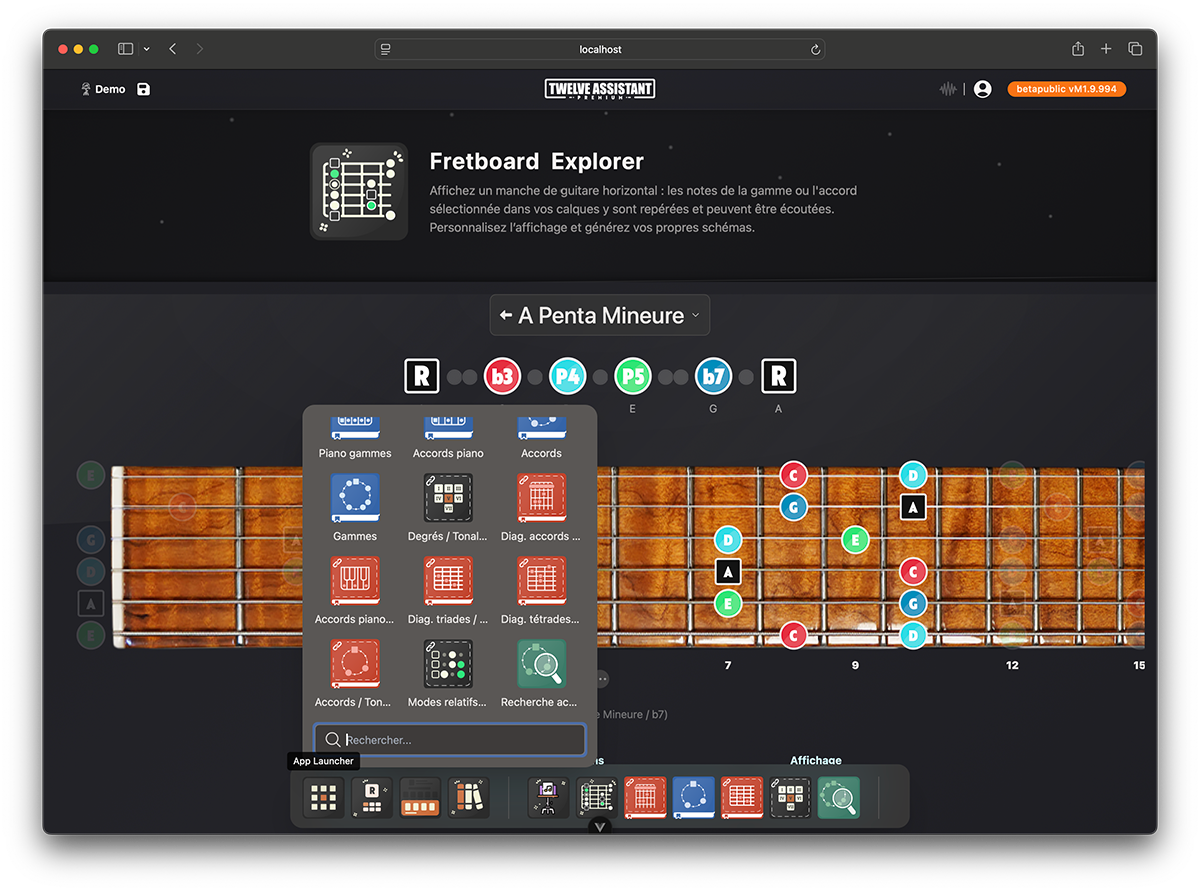This screenshot has width=1200, height=891.
Task: Select the P5 interval badge
Action: point(633,377)
